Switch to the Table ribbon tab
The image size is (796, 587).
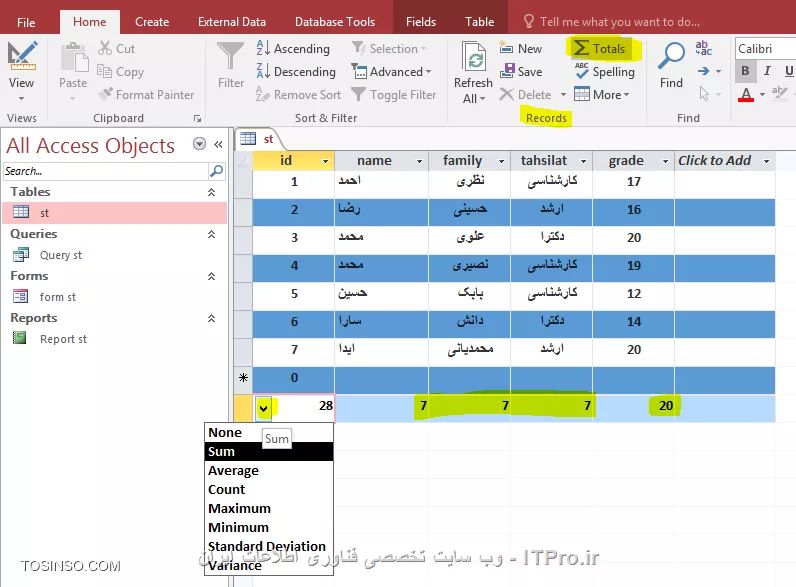(x=479, y=22)
